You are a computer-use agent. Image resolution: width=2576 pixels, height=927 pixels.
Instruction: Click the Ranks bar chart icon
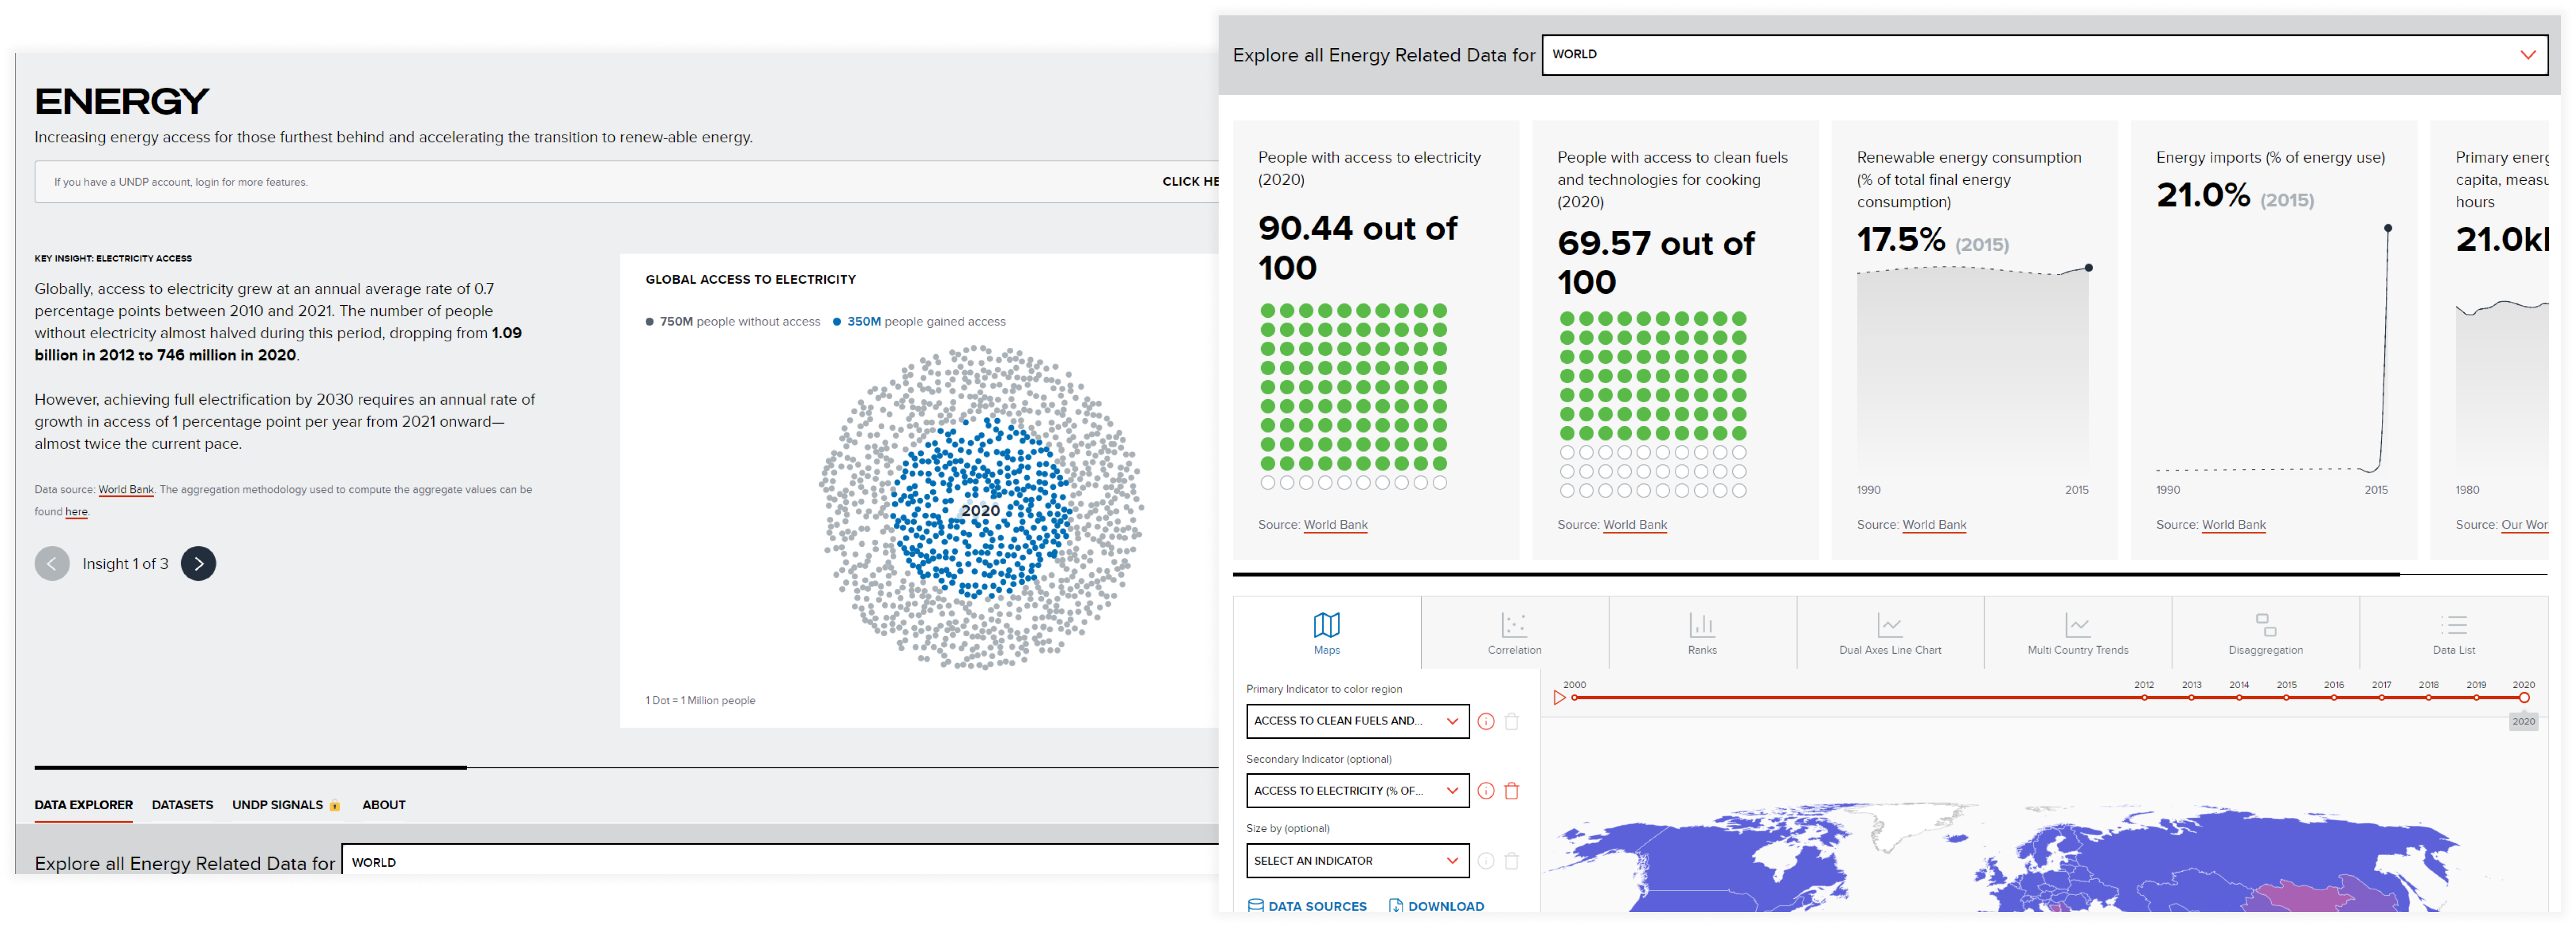pyautogui.click(x=1702, y=625)
